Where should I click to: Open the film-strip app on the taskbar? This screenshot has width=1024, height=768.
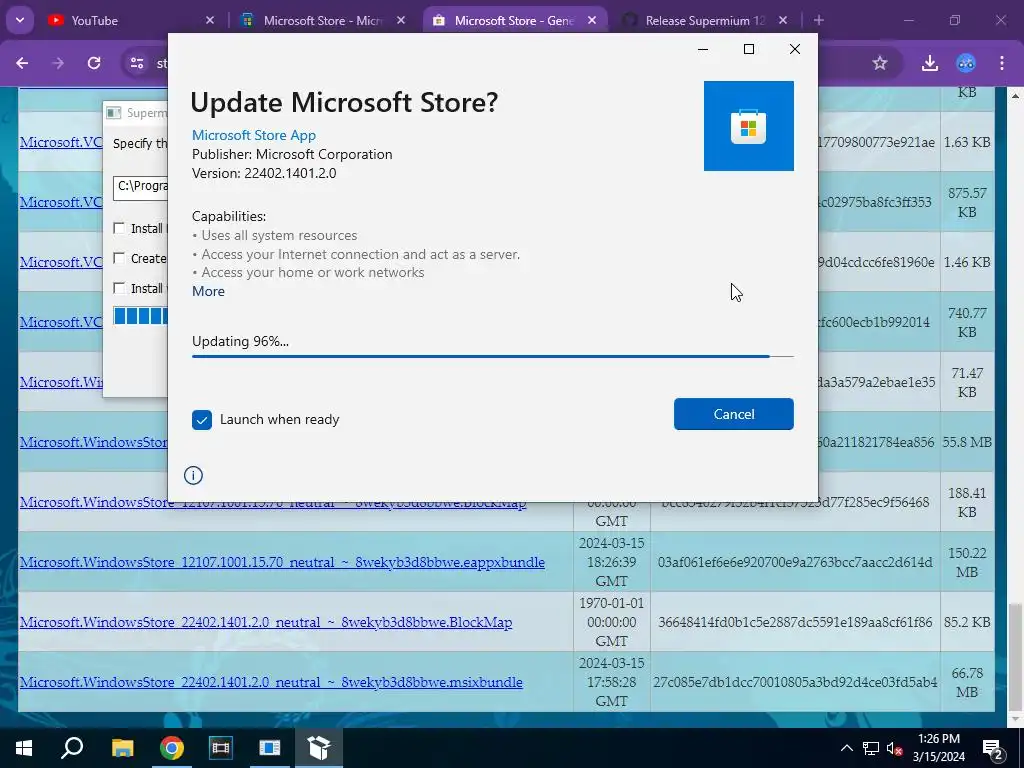(220, 748)
